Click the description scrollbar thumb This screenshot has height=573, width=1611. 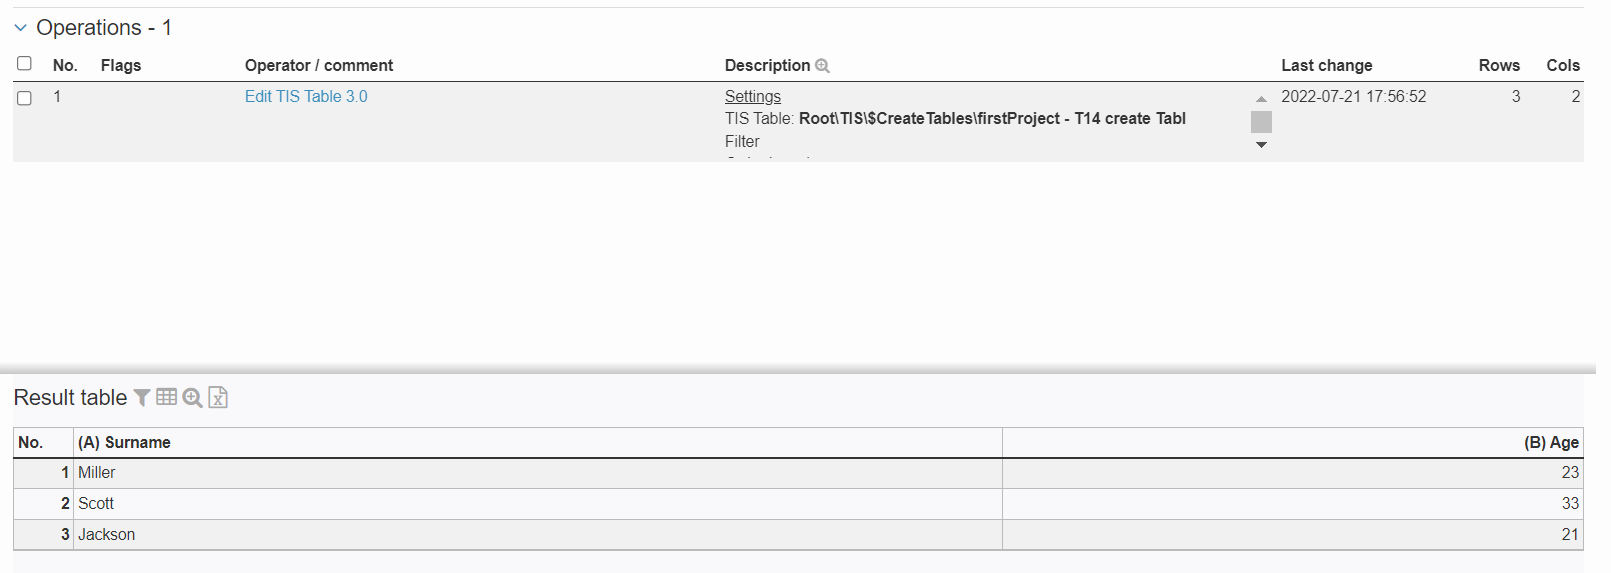[x=1261, y=122]
